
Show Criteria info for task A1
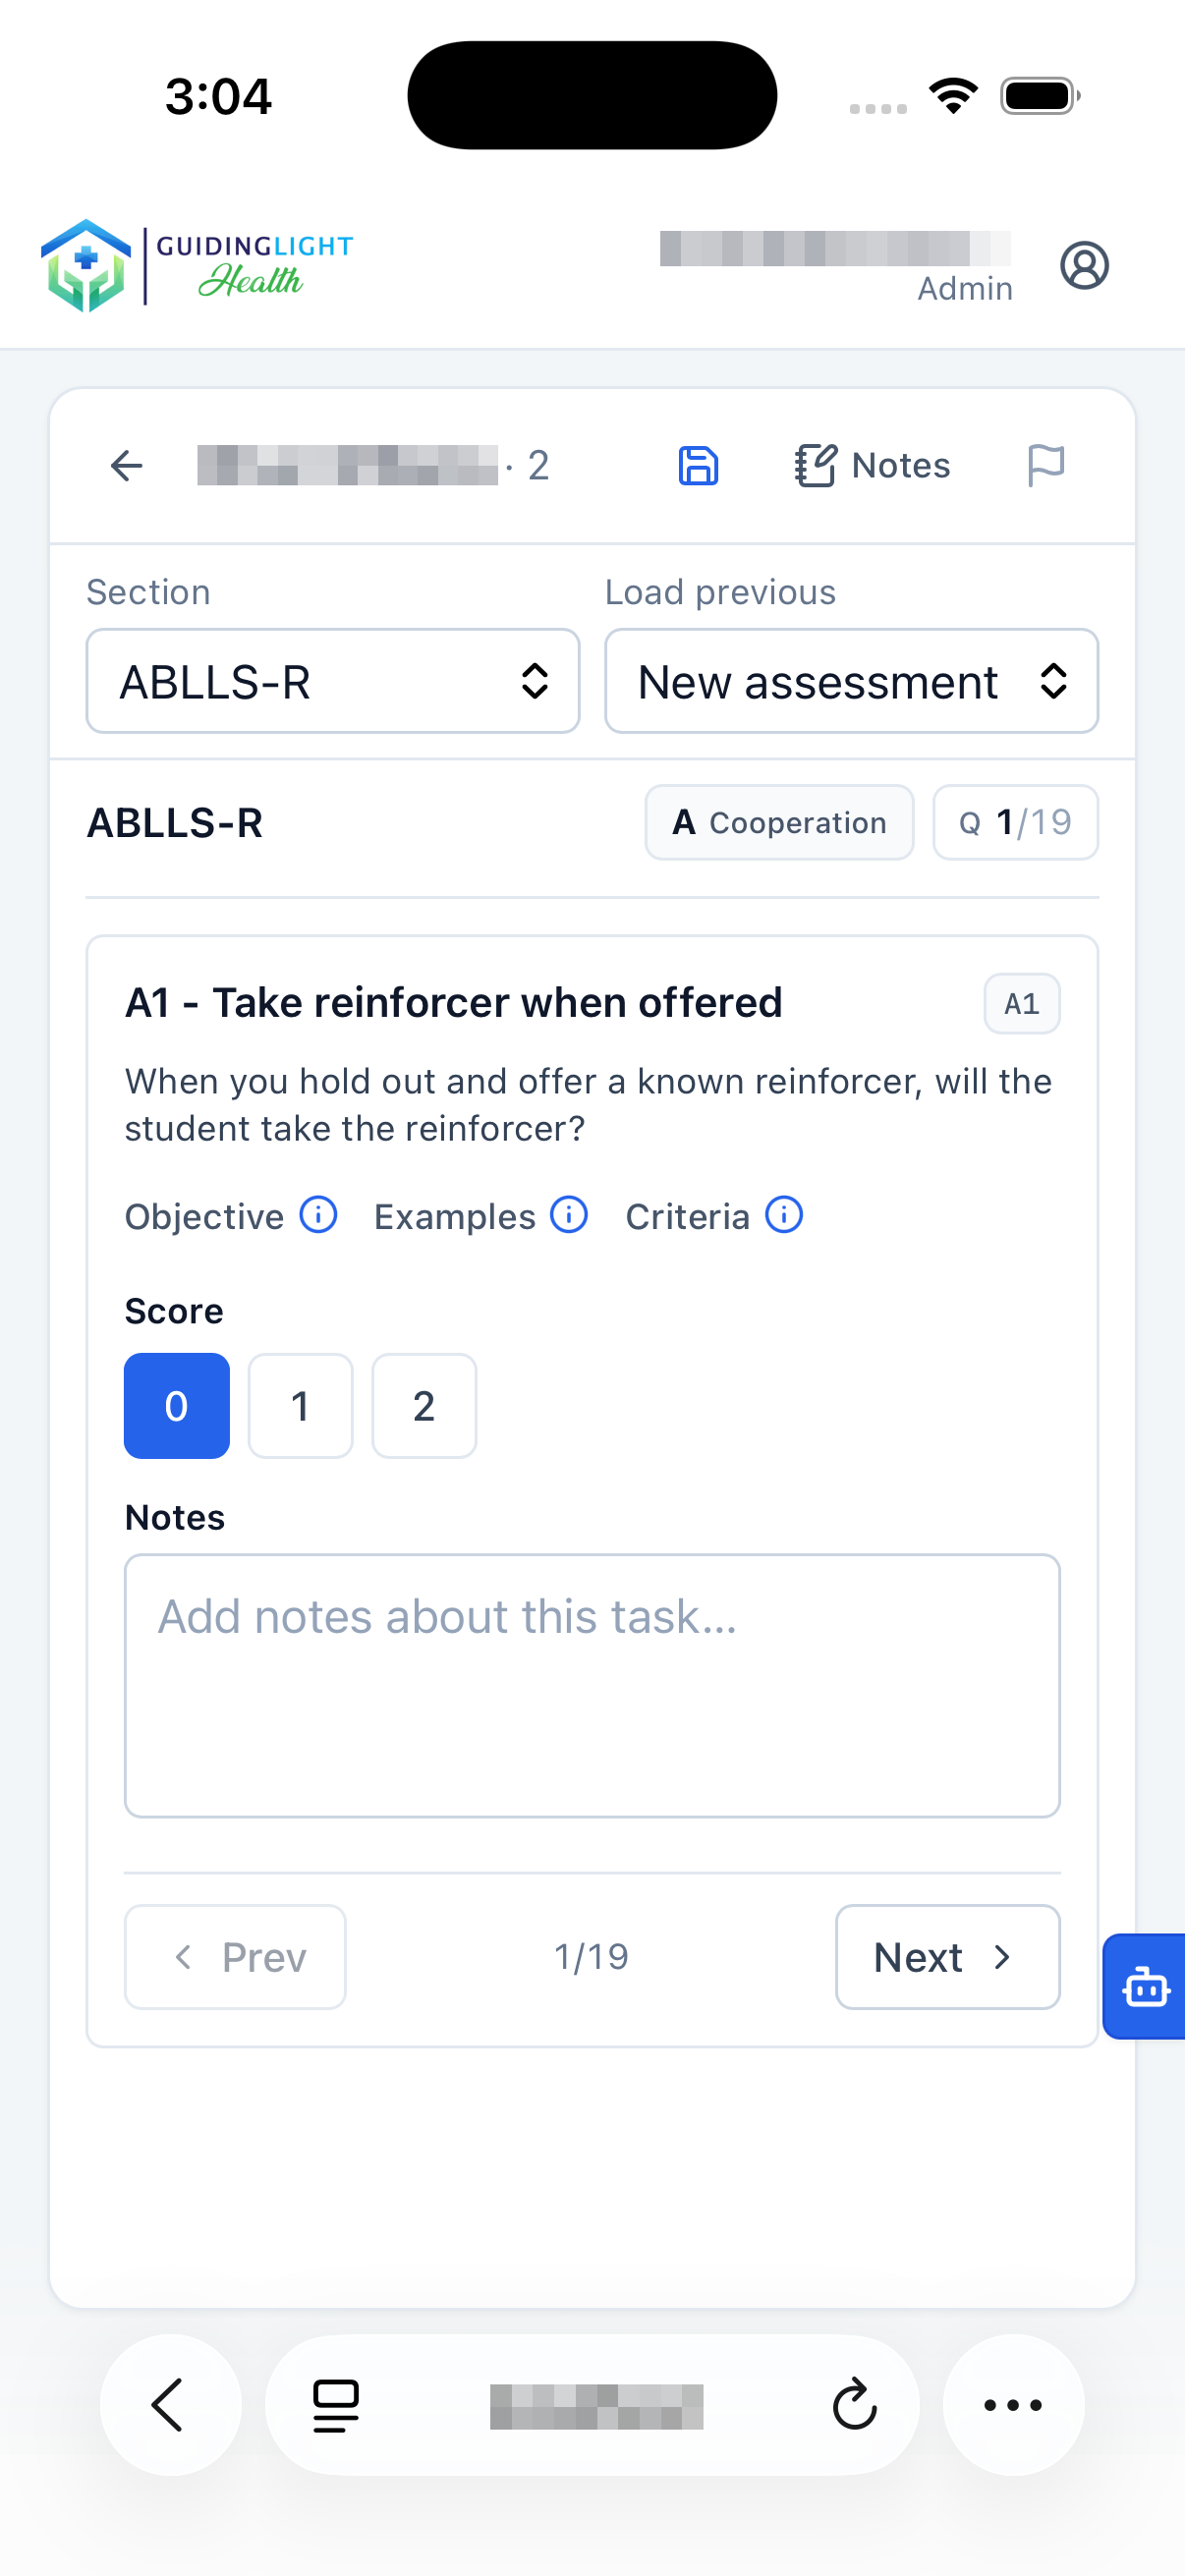tap(784, 1215)
